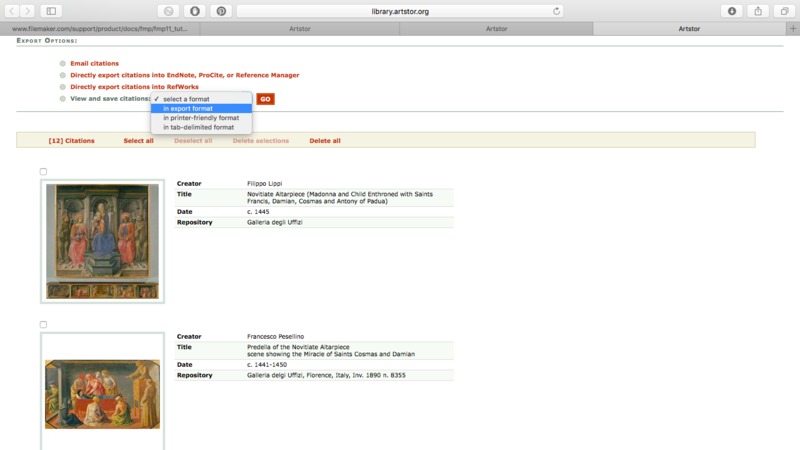The height and width of the screenshot is (450, 800).
Task: Click the creator name Francesco Pesellino
Action: pyautogui.click(x=276, y=336)
